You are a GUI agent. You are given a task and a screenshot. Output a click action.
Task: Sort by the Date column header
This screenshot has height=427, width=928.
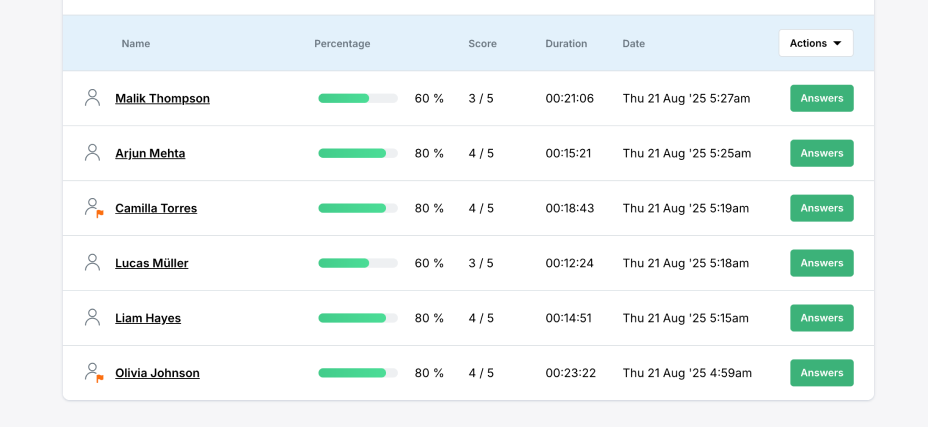pyautogui.click(x=633, y=44)
